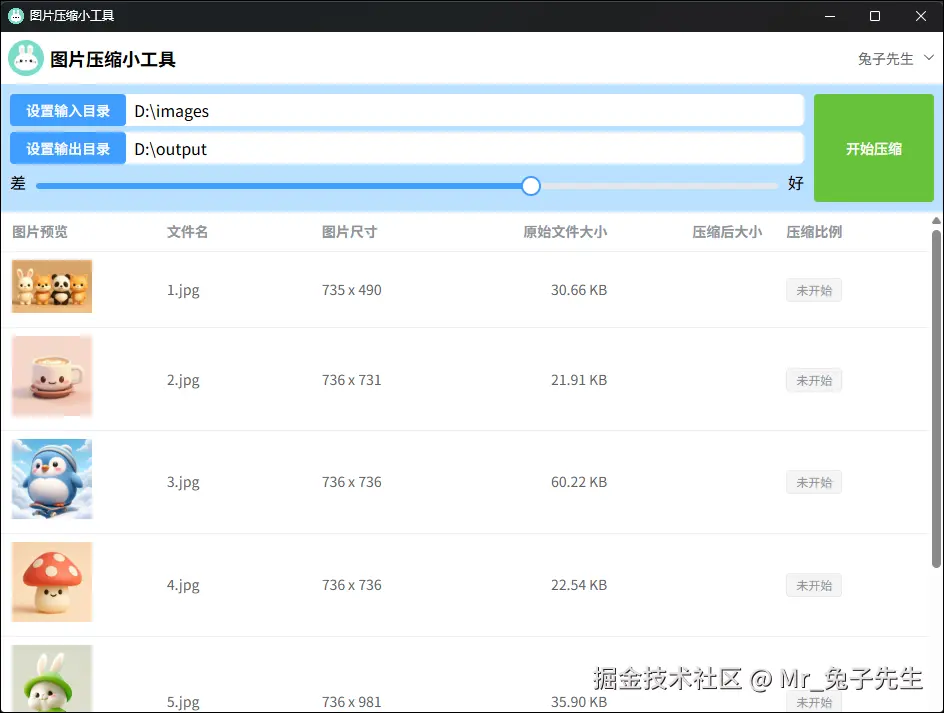
Task: Click the filename text 2.jpg
Action: [x=183, y=380]
